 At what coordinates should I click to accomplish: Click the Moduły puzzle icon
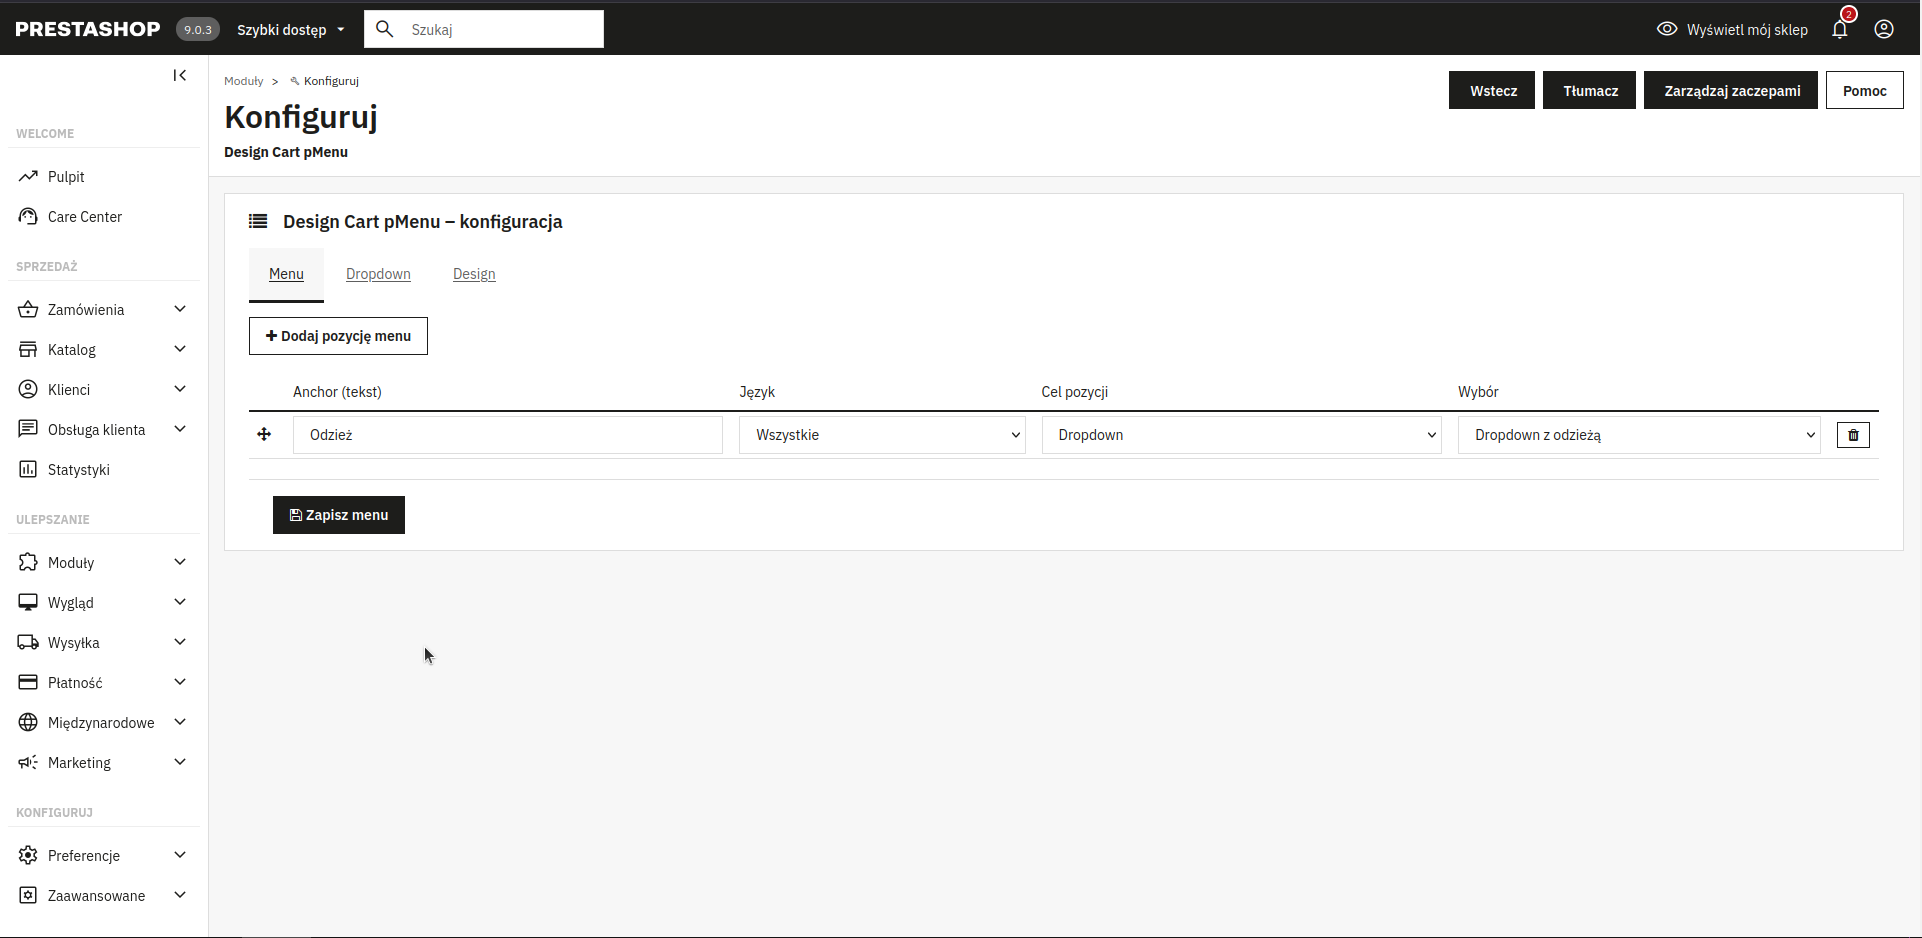click(x=28, y=562)
